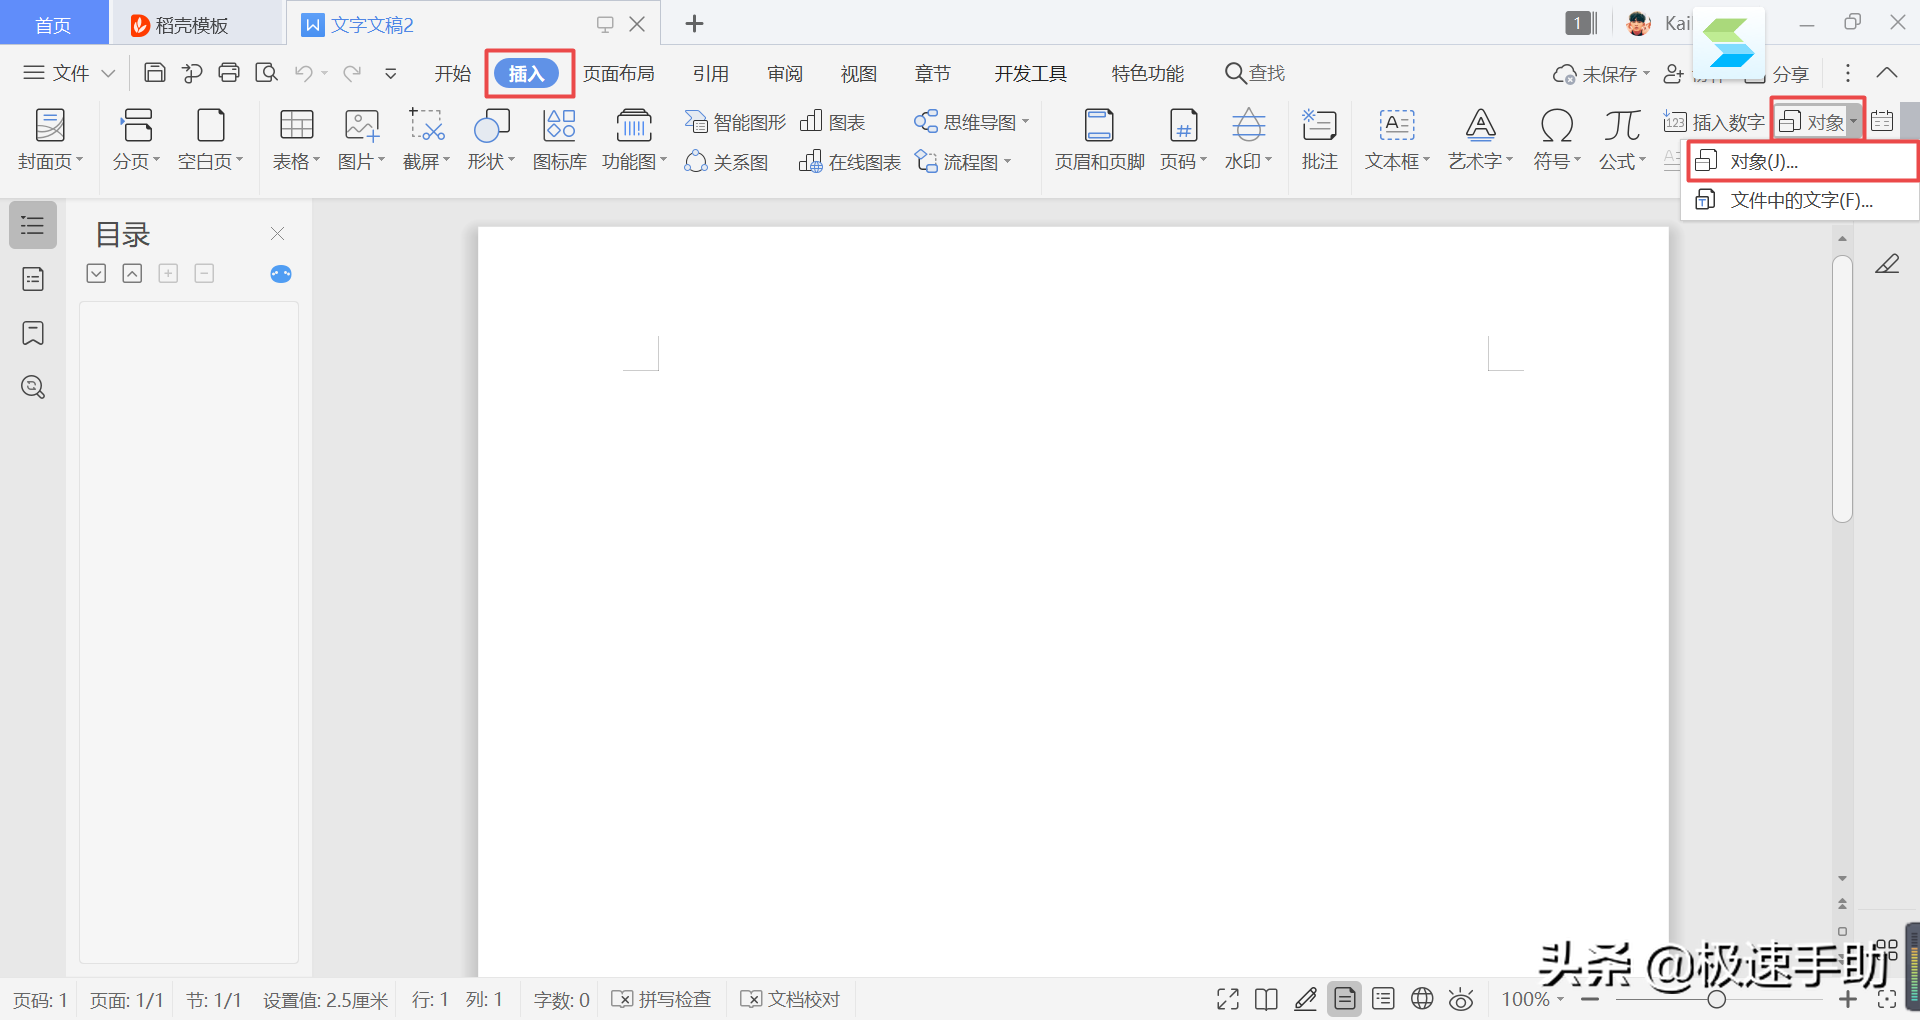Toggle 拼写检查 spell check in status bar
Viewport: 1920px width, 1020px height.
point(662,999)
